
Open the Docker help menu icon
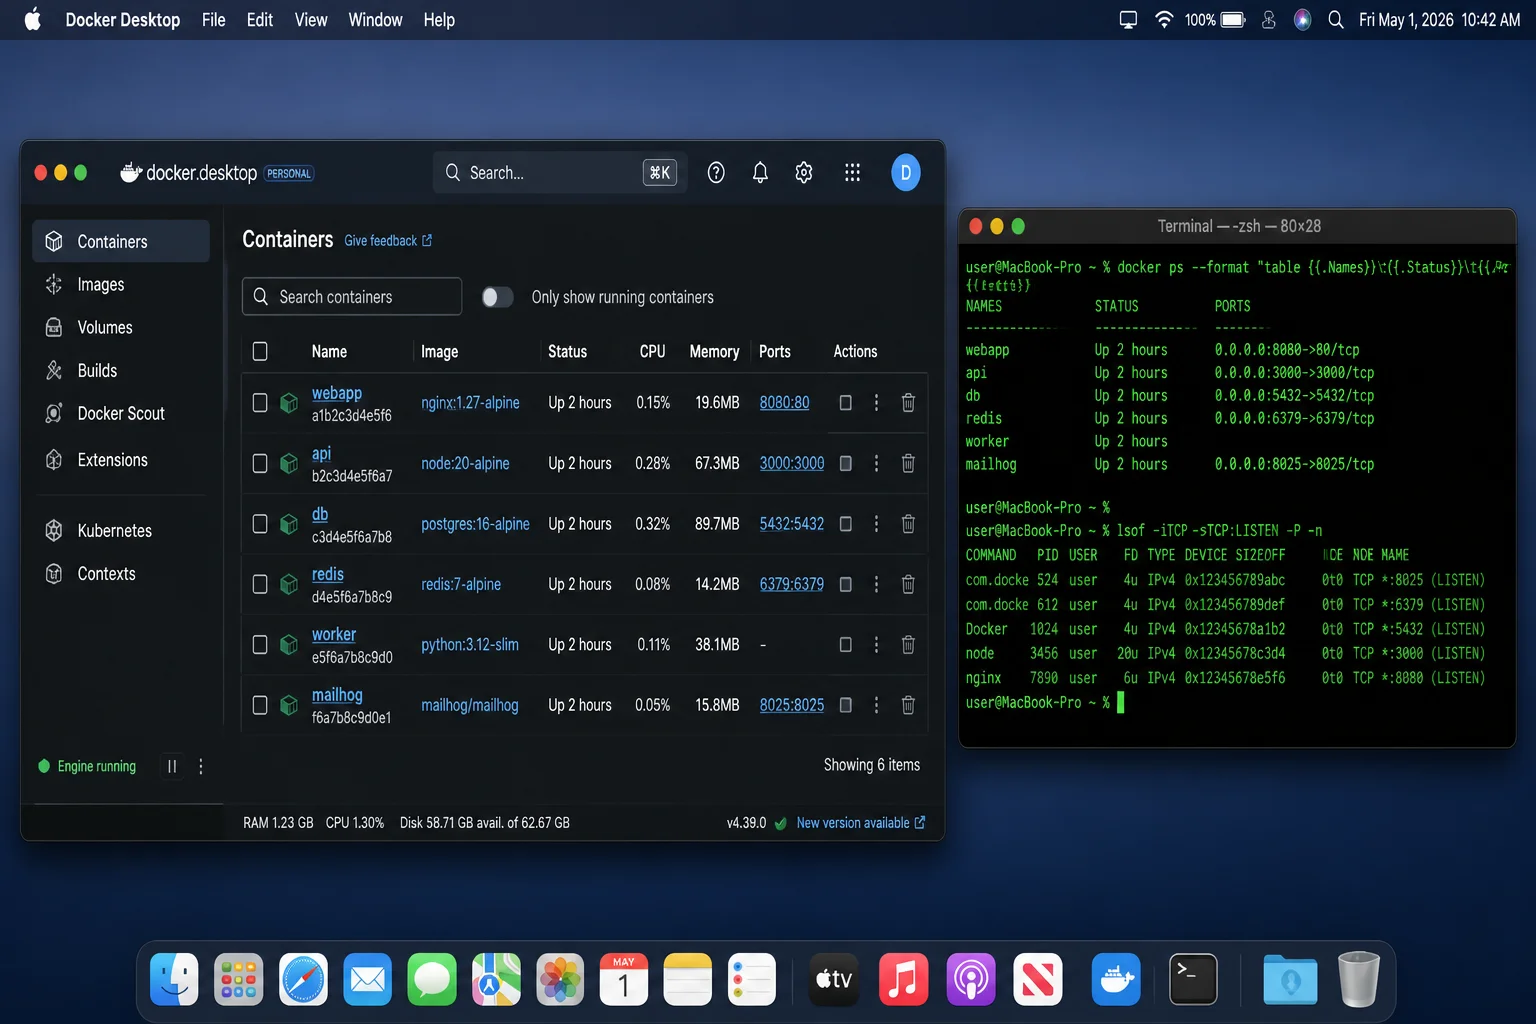coord(716,173)
